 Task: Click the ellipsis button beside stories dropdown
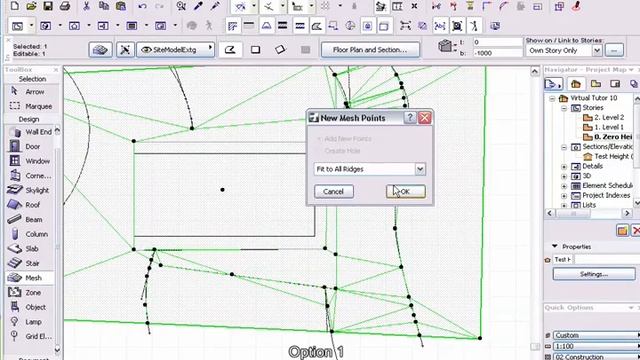point(614,51)
